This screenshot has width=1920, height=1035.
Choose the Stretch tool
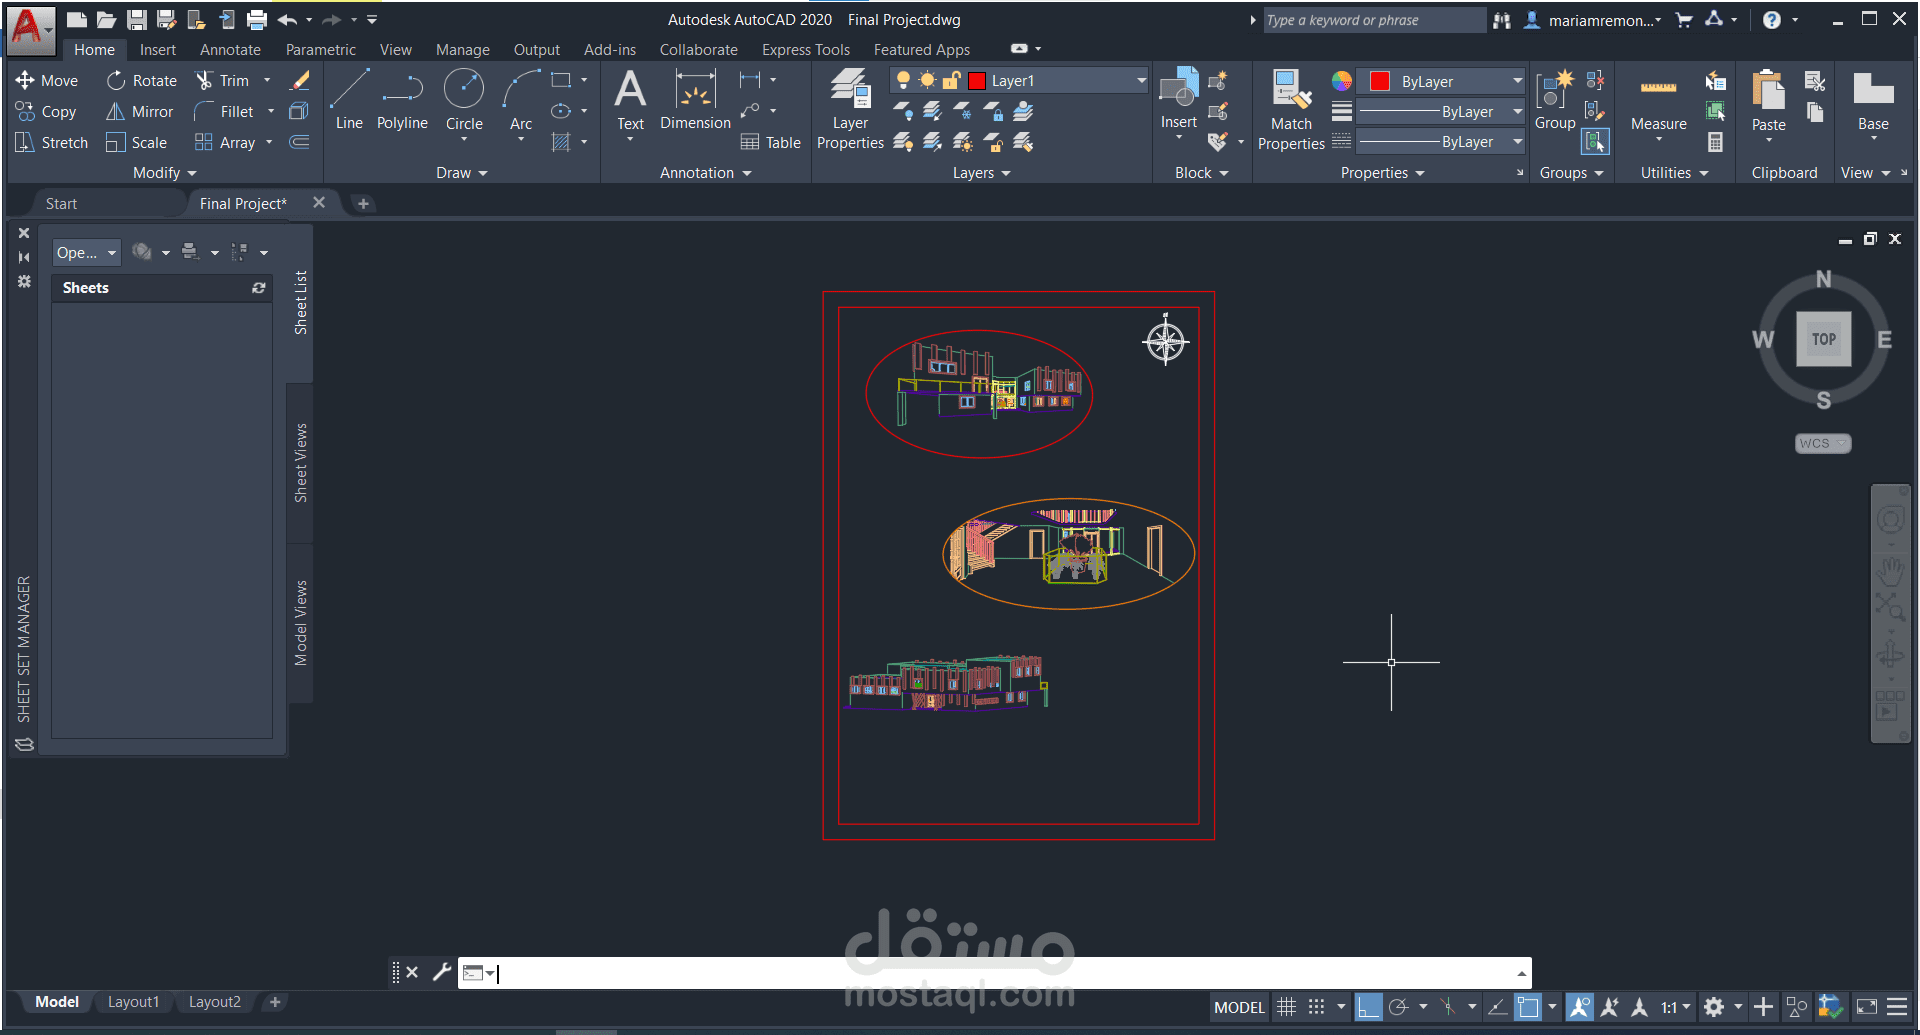(x=52, y=143)
